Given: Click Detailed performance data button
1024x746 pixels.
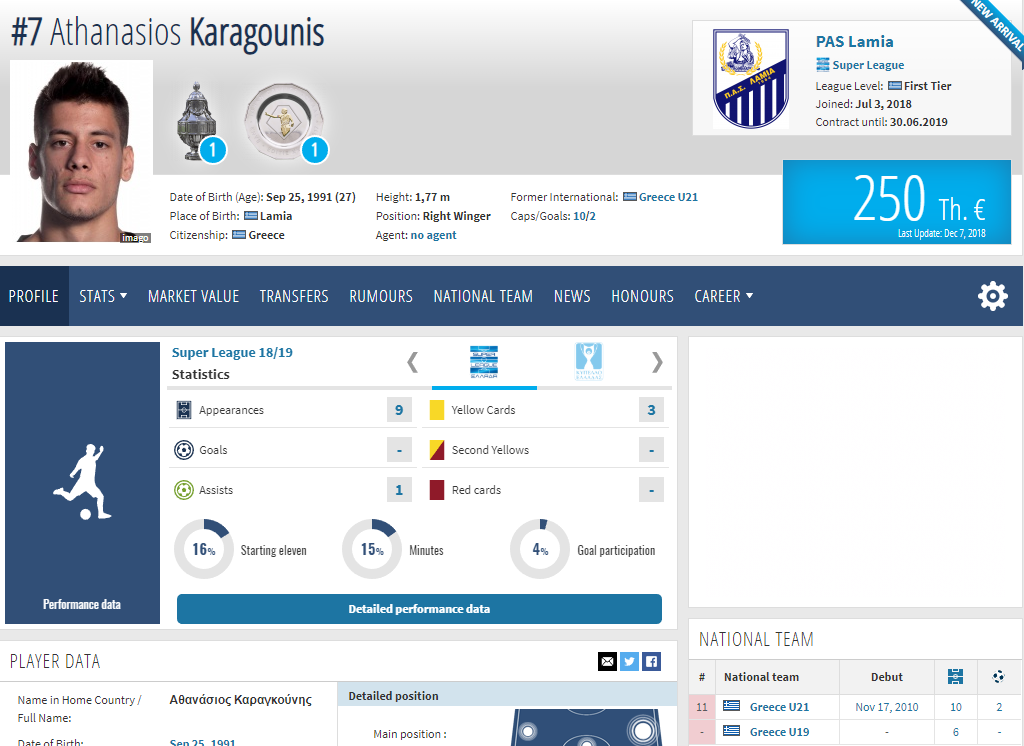Looking at the screenshot, I should tap(419, 609).
